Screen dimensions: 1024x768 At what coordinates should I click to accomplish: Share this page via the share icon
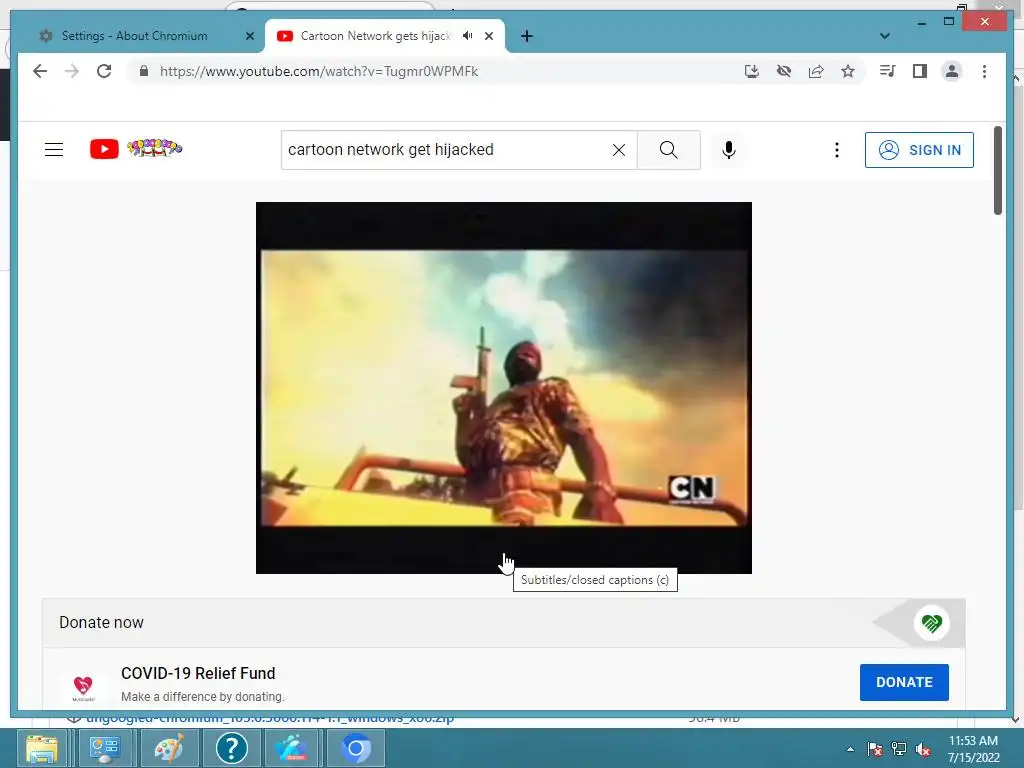pos(816,71)
